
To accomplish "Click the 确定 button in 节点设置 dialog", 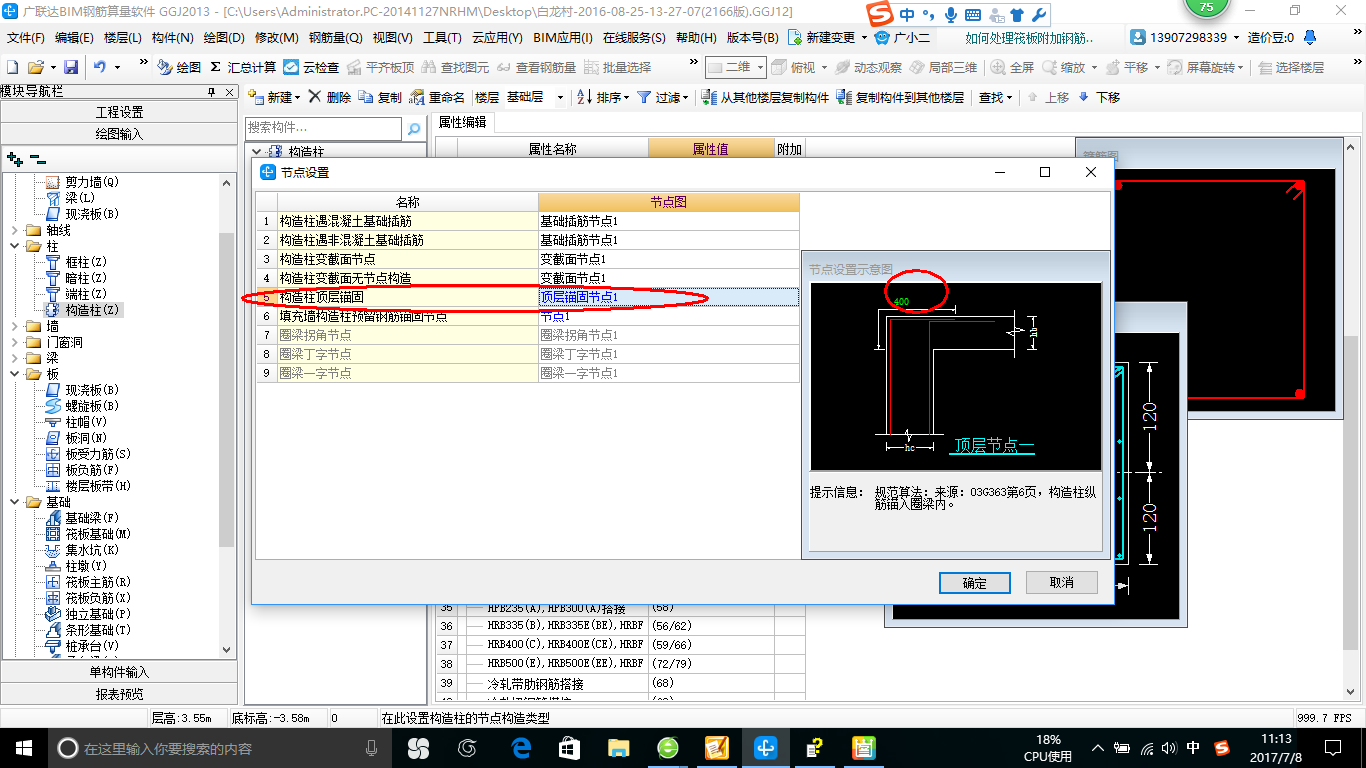I will pos(975,582).
